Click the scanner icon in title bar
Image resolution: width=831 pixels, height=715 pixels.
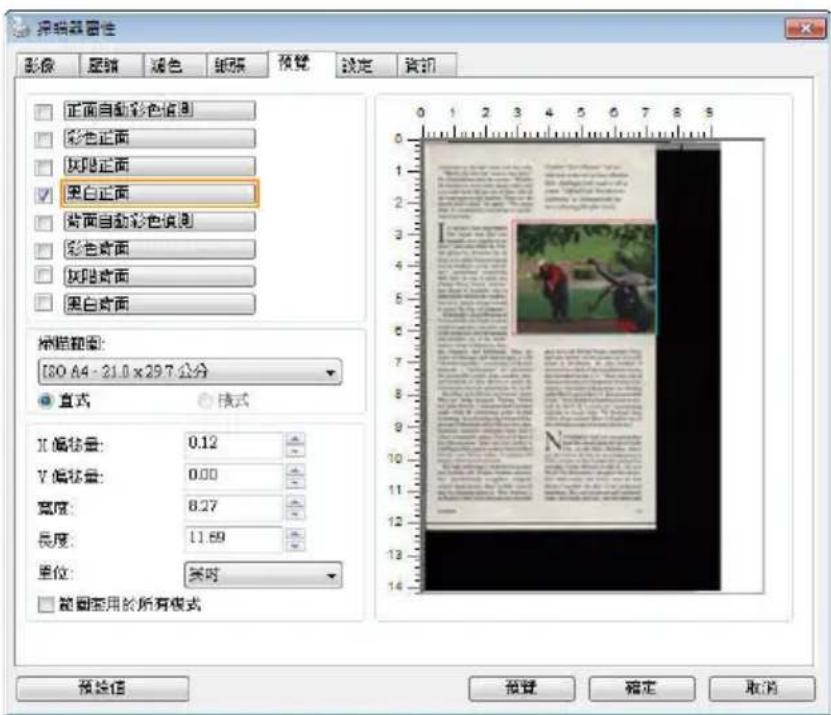click(20, 28)
